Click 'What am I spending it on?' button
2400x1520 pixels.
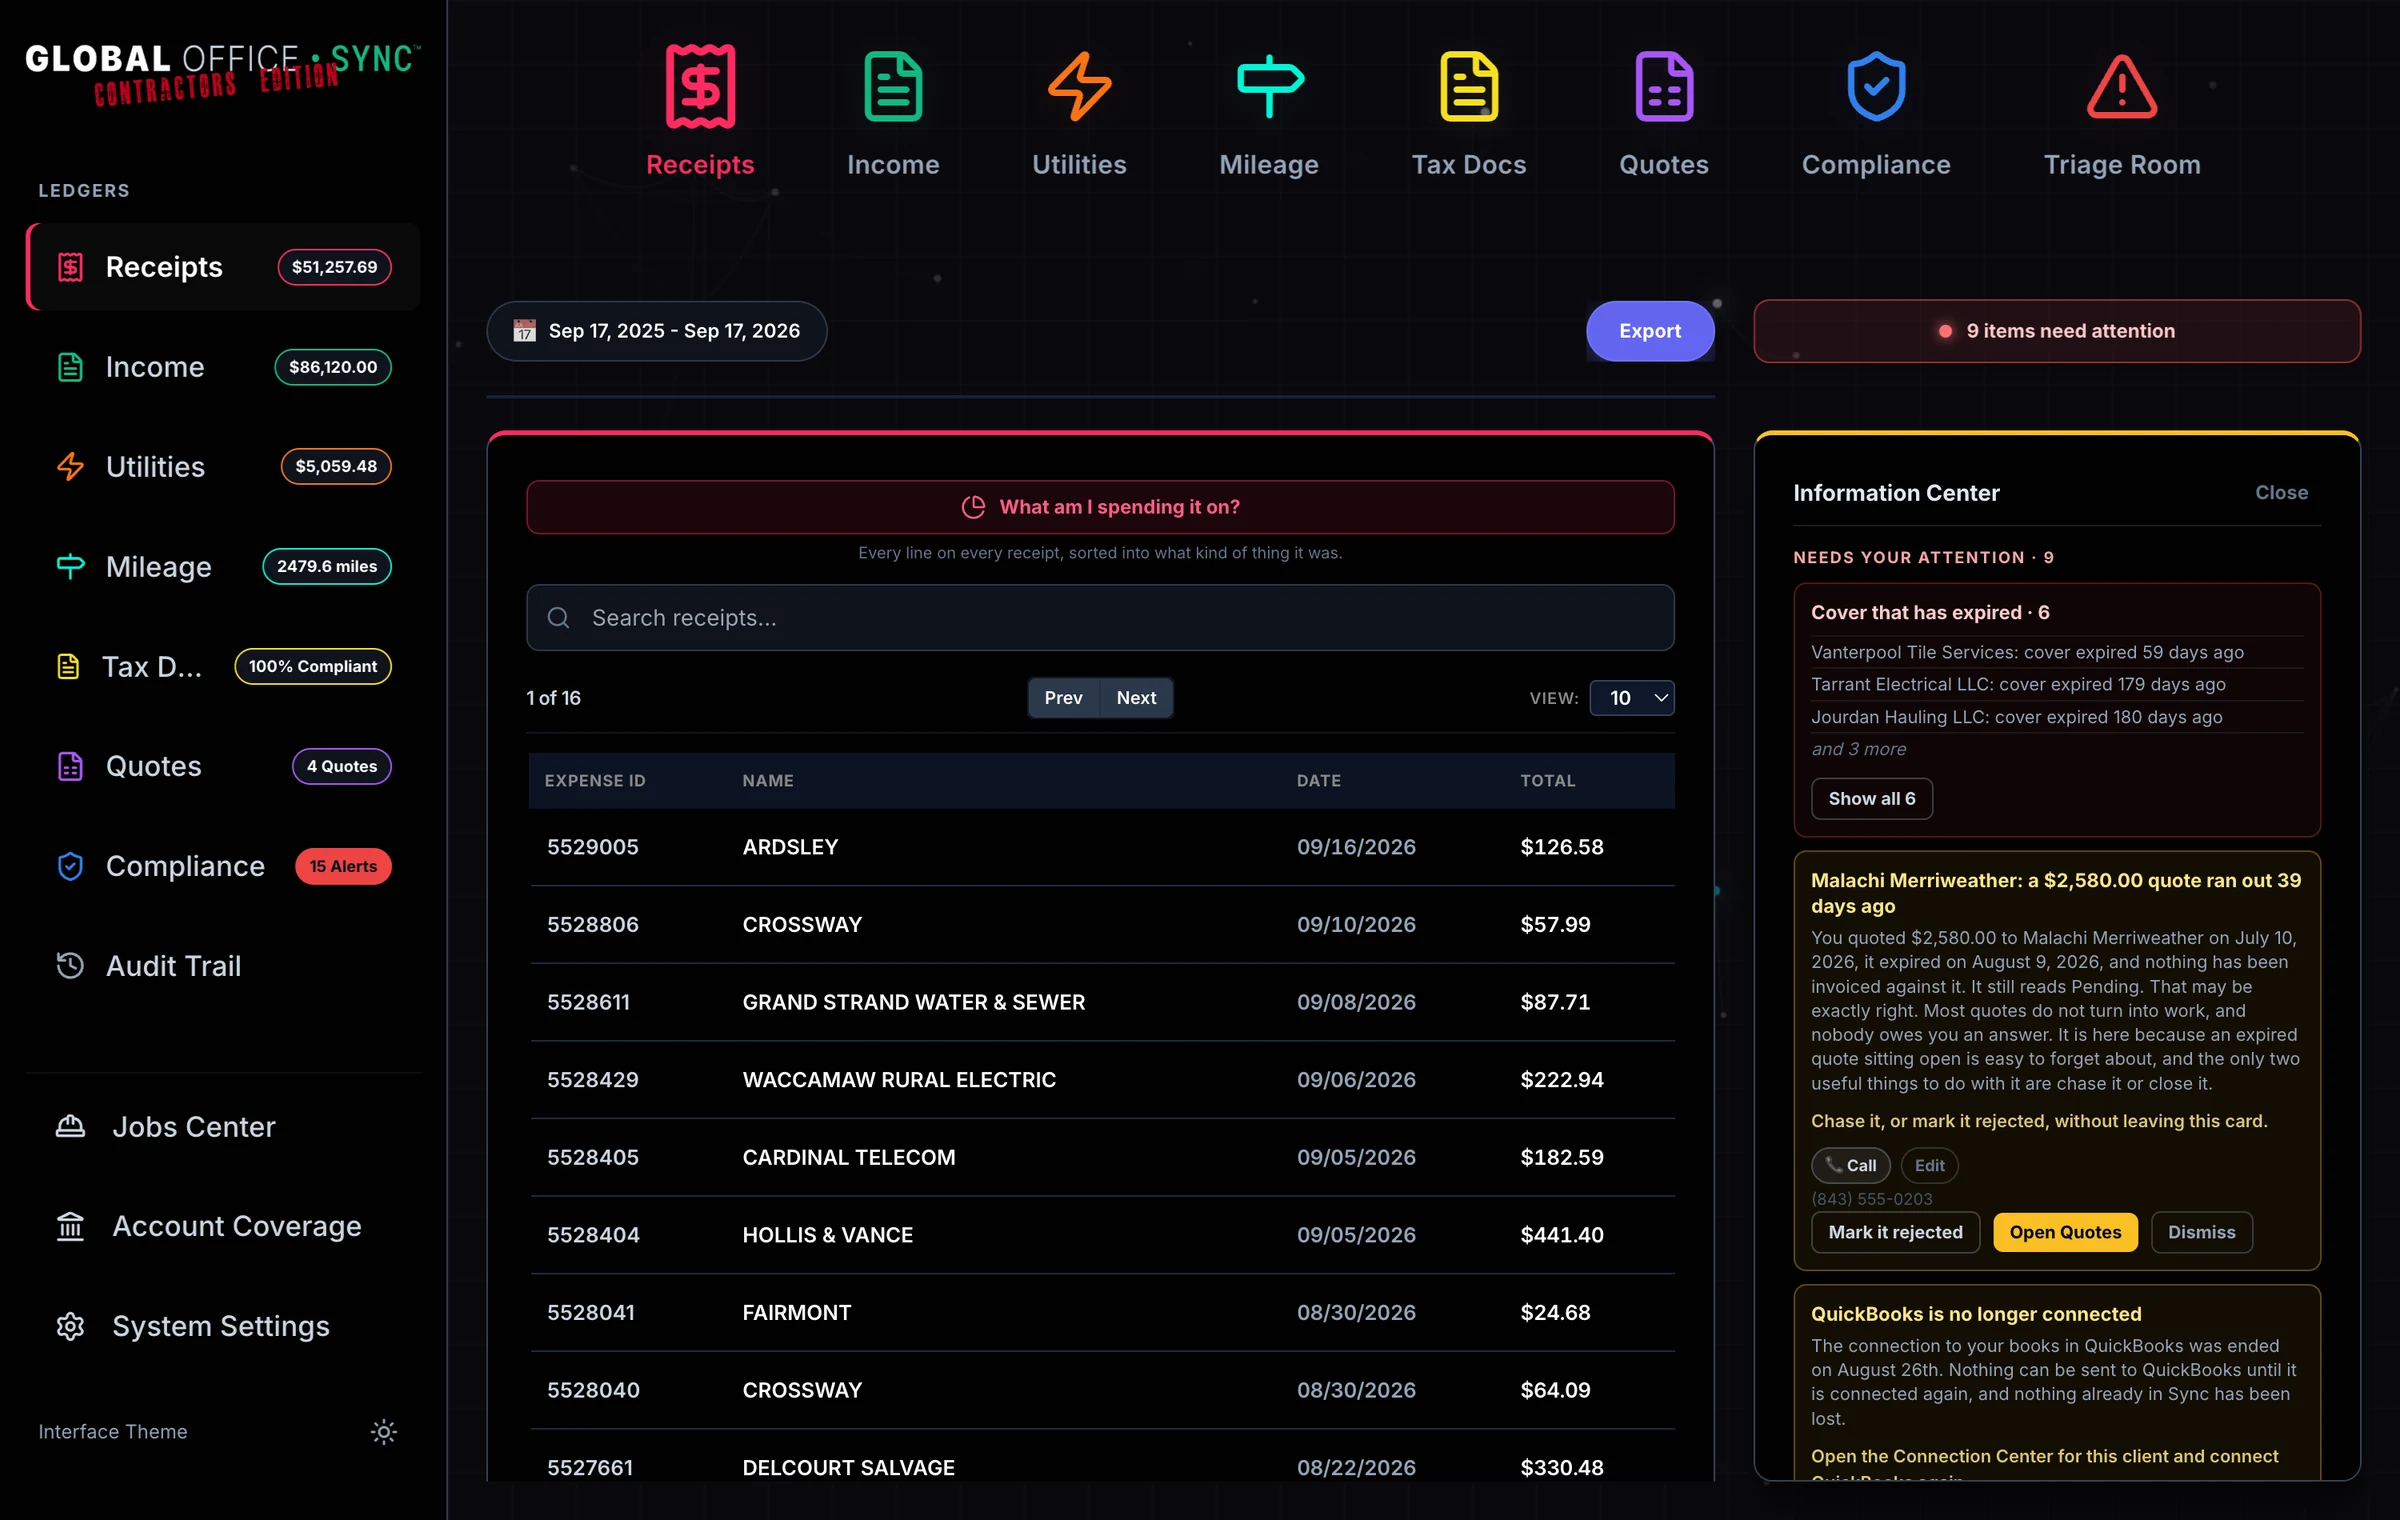coord(1100,507)
